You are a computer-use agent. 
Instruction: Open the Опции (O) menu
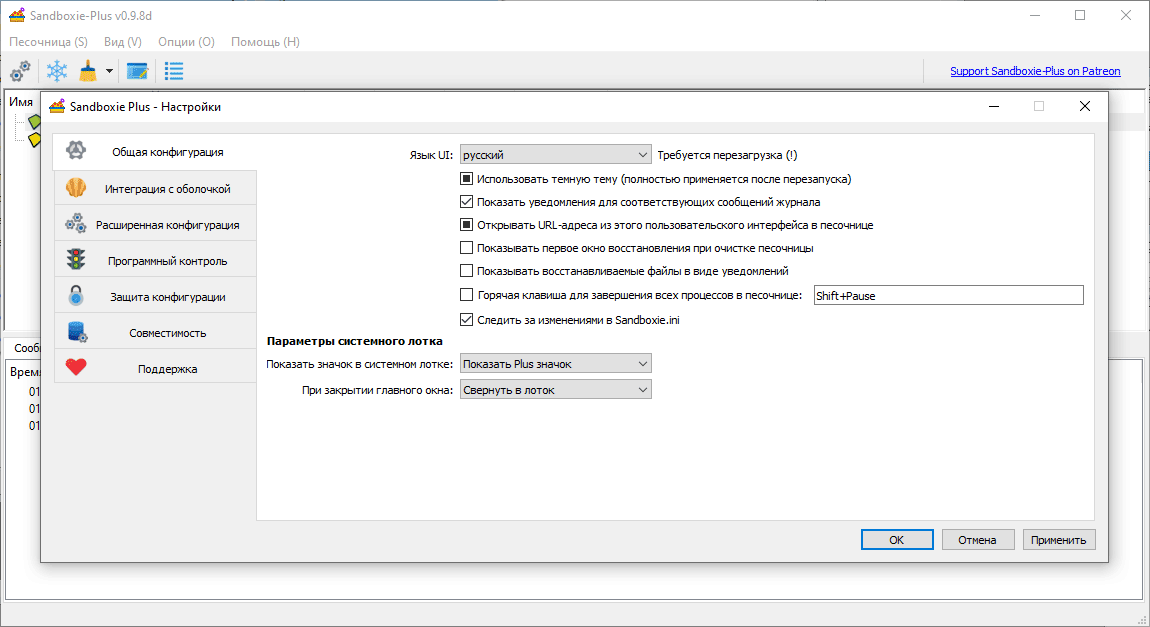point(186,42)
